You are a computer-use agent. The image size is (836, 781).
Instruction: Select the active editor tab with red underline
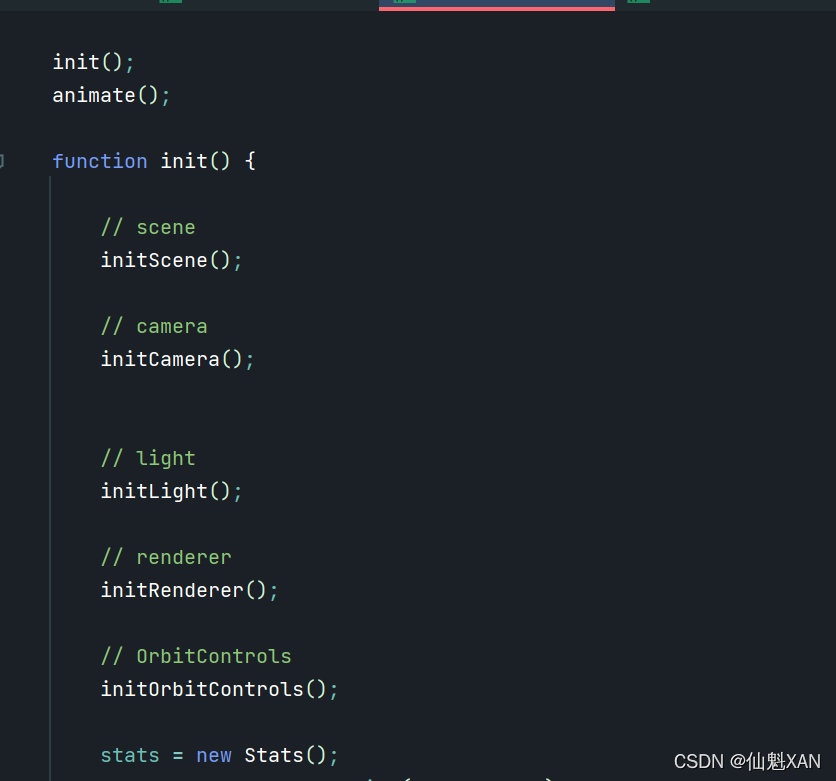(497, 5)
